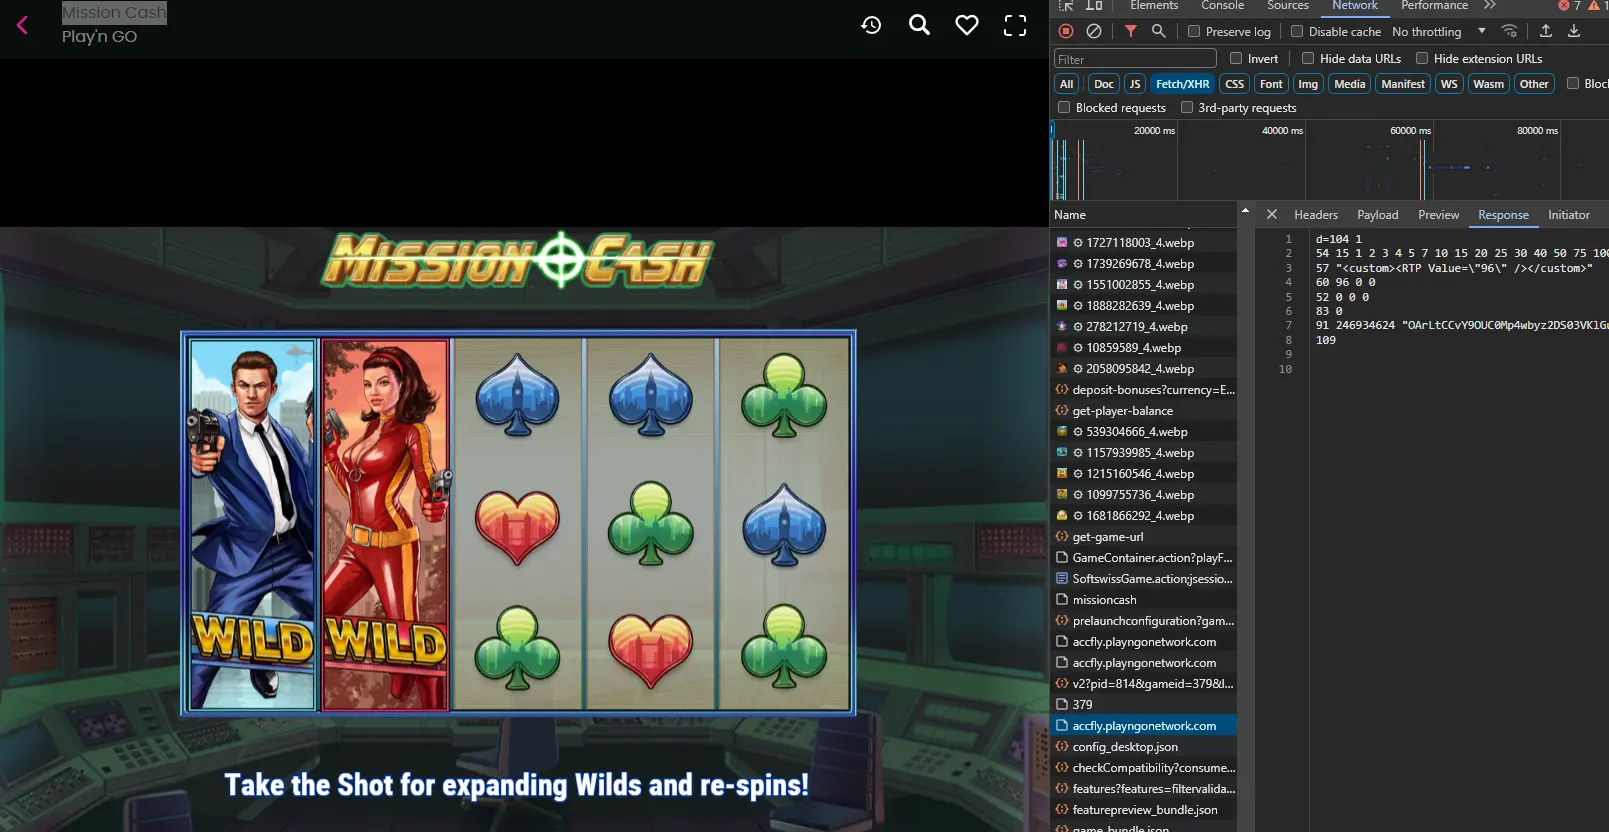Image resolution: width=1609 pixels, height=832 pixels.
Task: Clear the network log
Action: [1094, 31]
